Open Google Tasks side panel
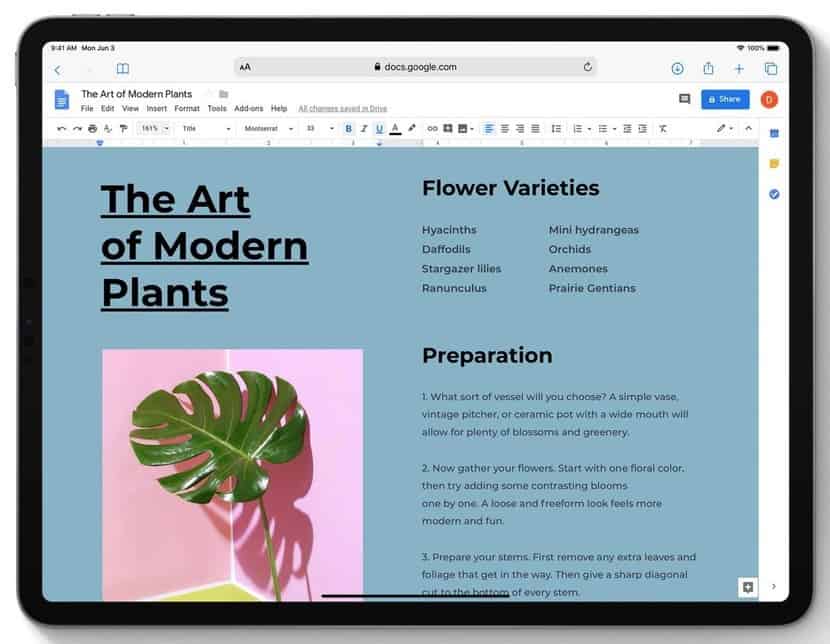This screenshot has width=830, height=644. tap(775, 193)
